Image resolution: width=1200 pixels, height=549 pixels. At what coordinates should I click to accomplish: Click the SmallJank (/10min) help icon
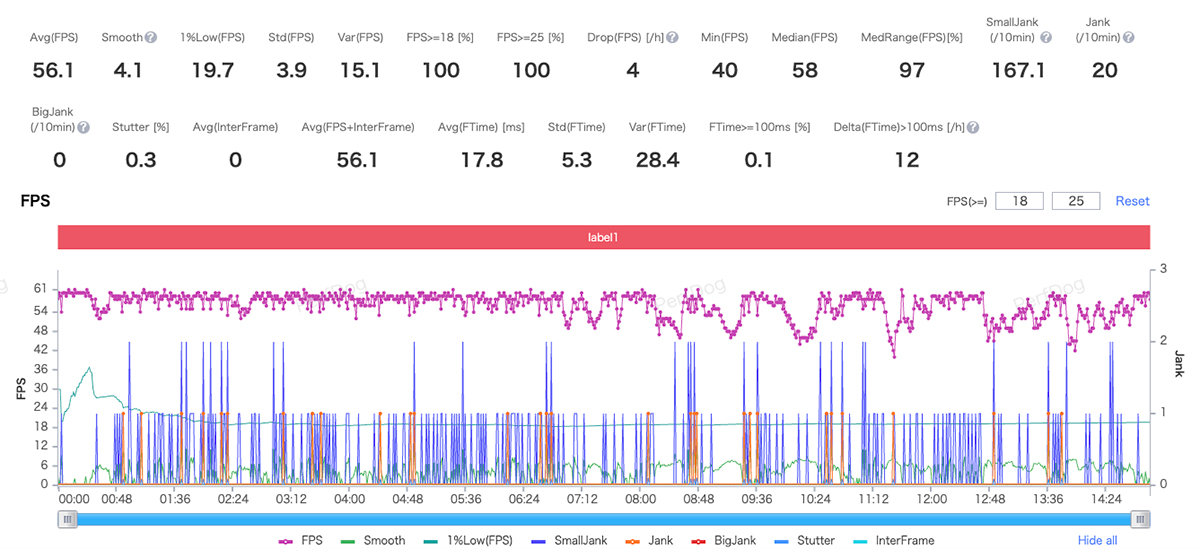(1045, 38)
